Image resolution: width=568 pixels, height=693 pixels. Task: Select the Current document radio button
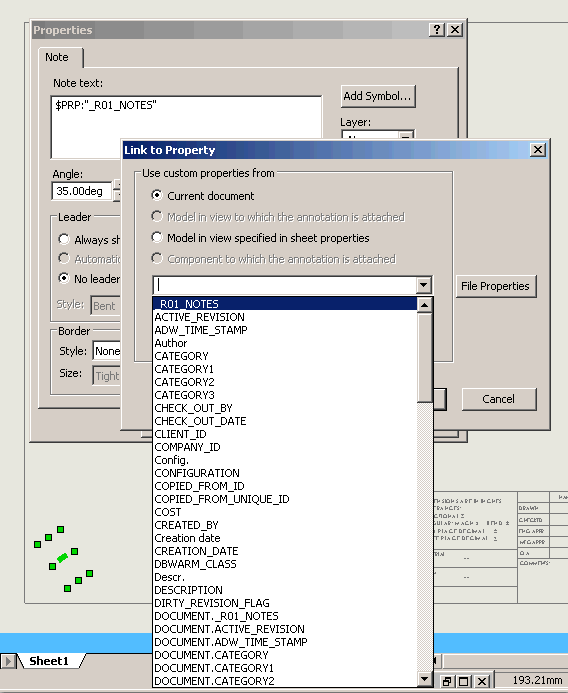click(157, 195)
